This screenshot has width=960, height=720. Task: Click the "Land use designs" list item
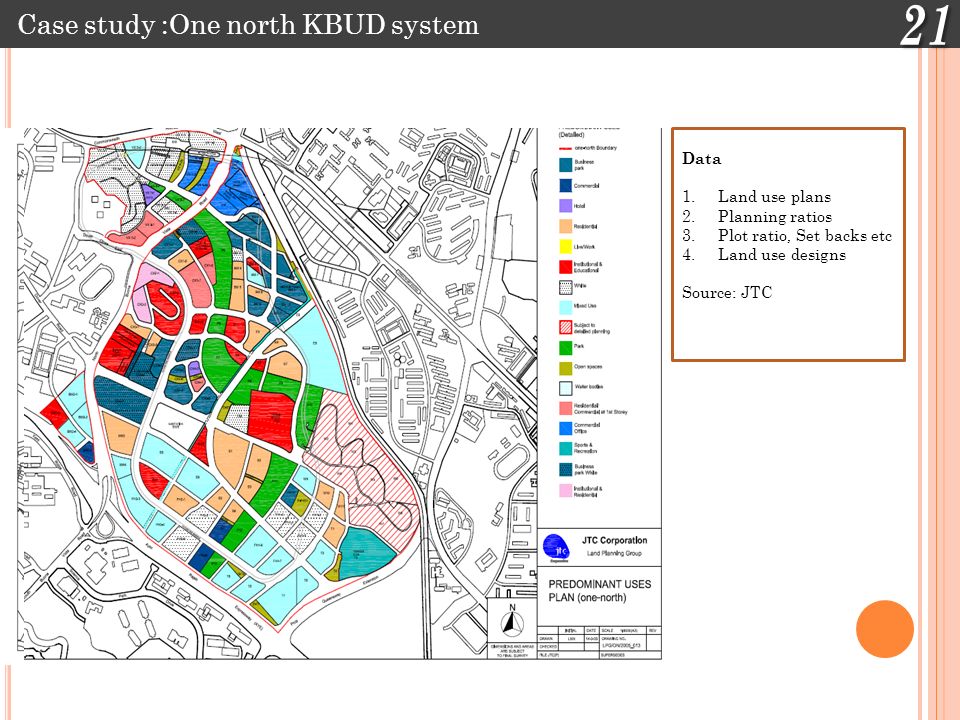(x=782, y=255)
